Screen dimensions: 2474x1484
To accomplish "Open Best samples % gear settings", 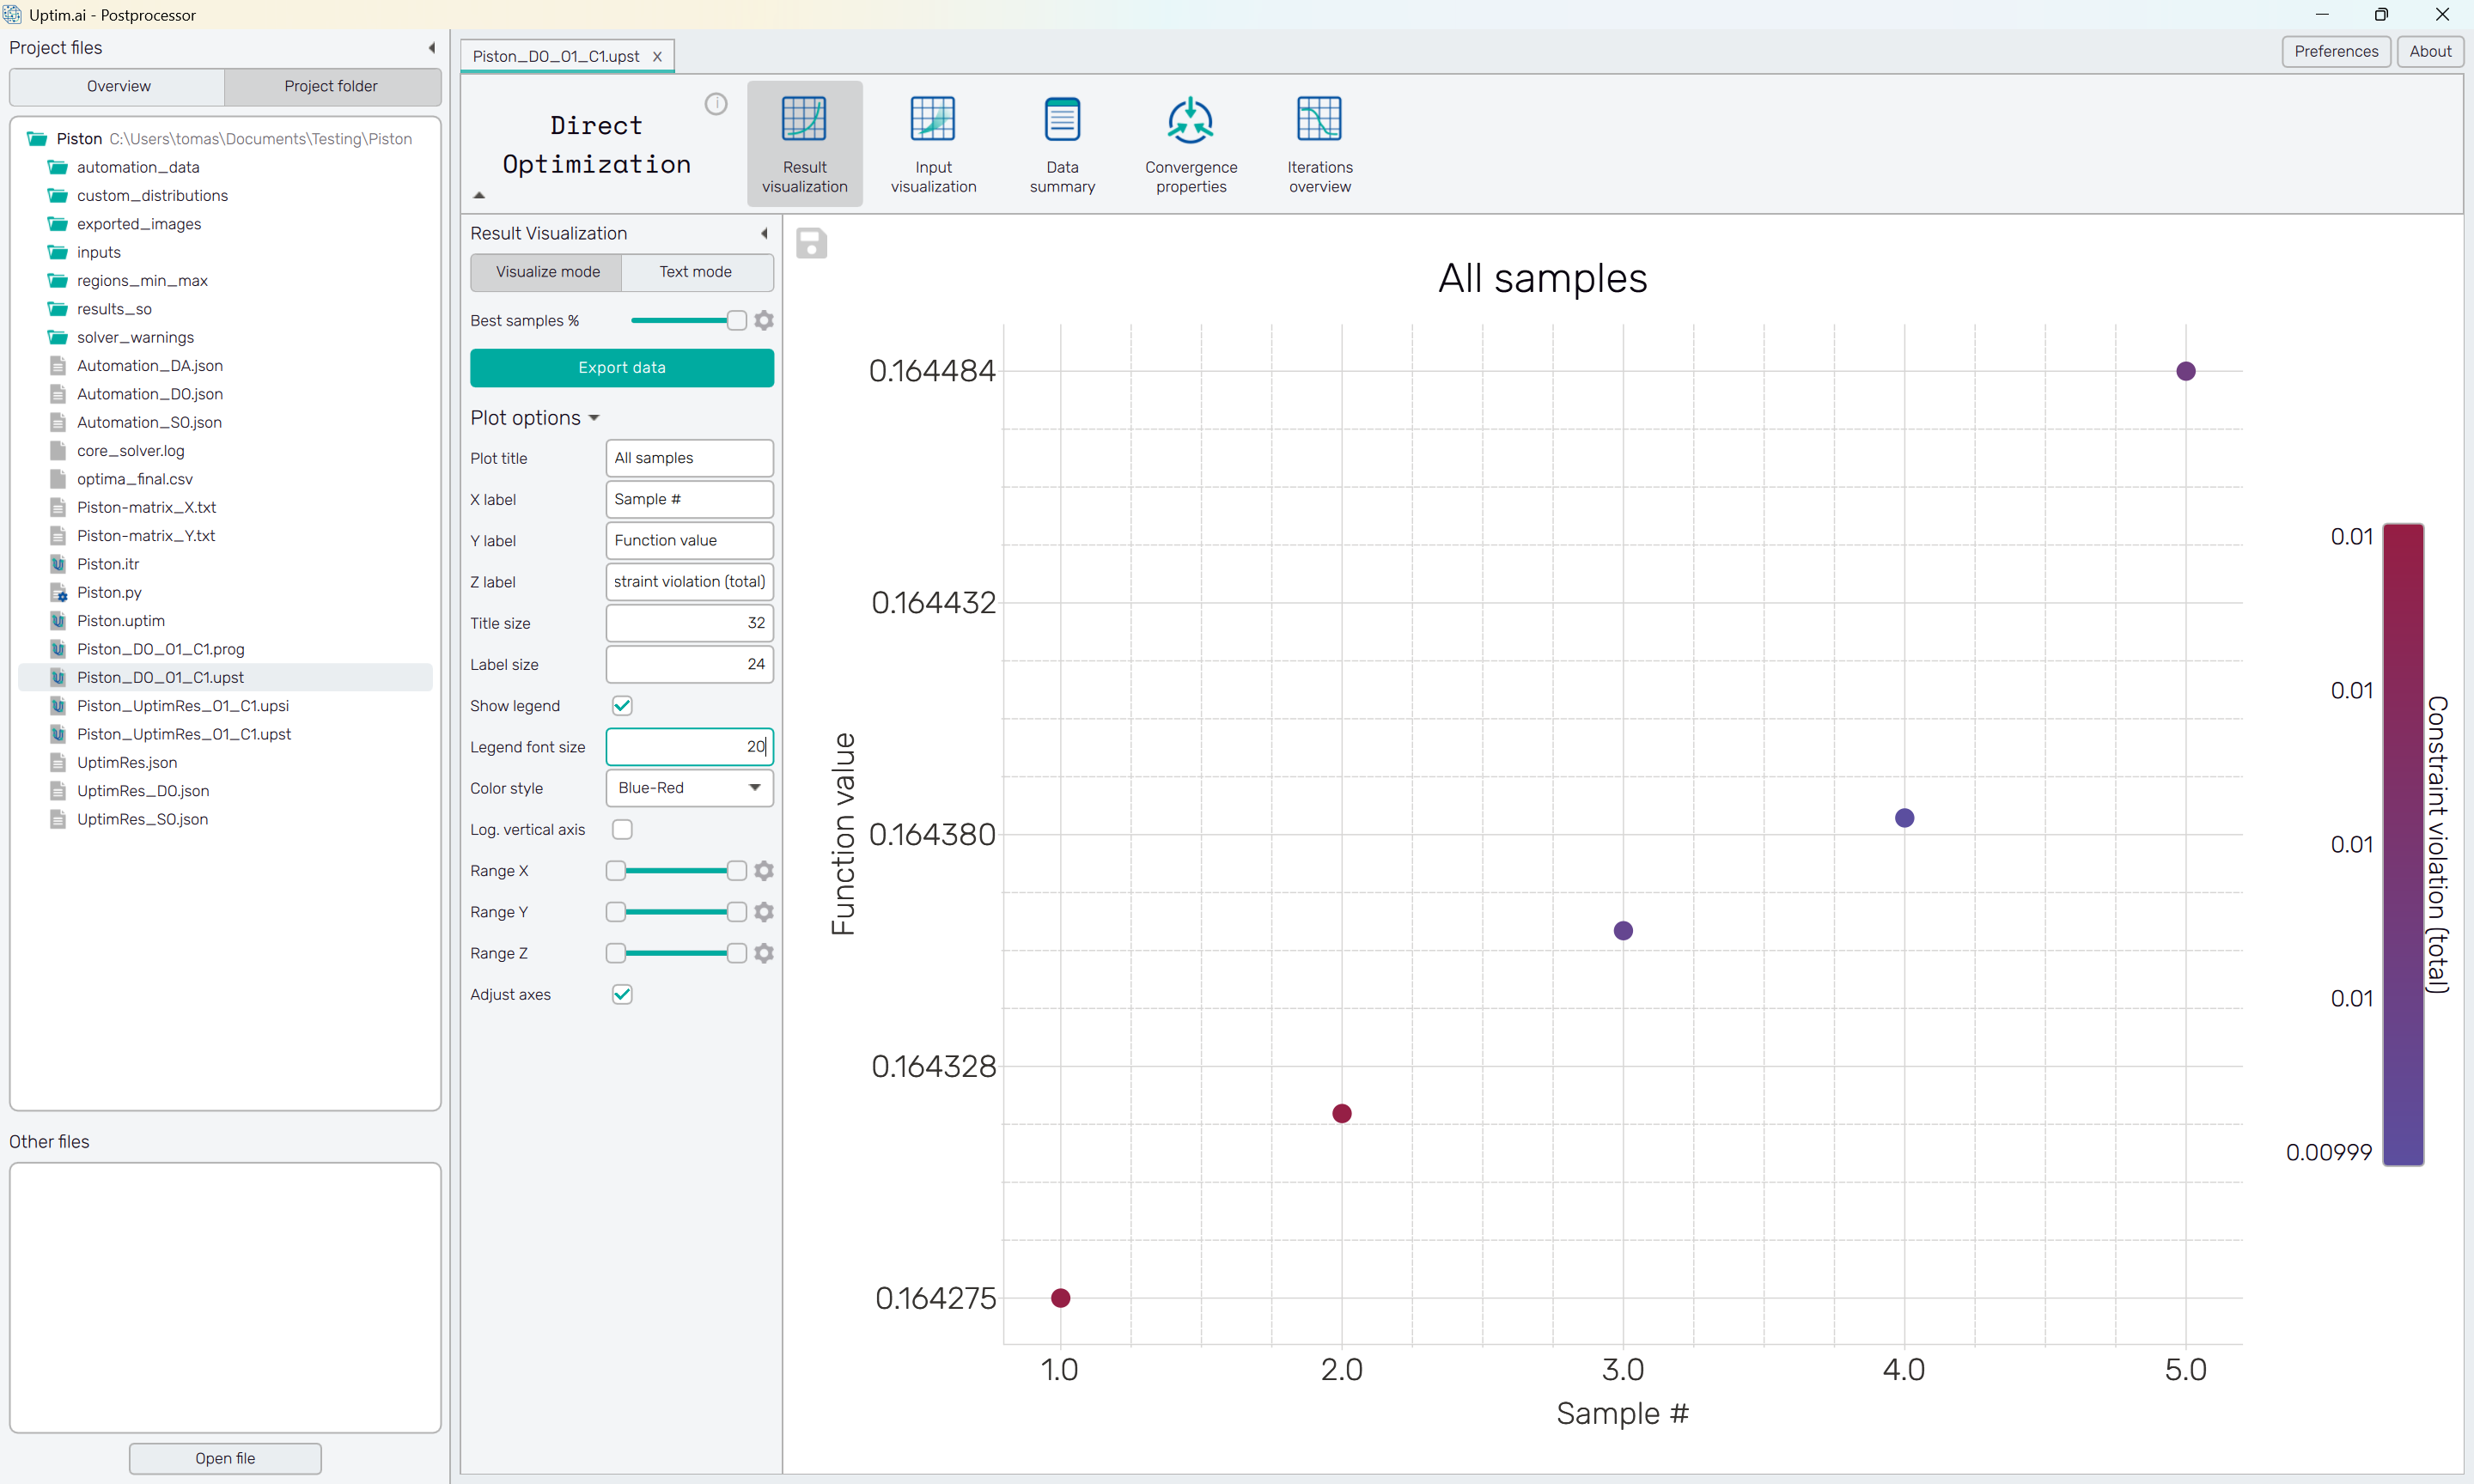I will click(x=764, y=320).
